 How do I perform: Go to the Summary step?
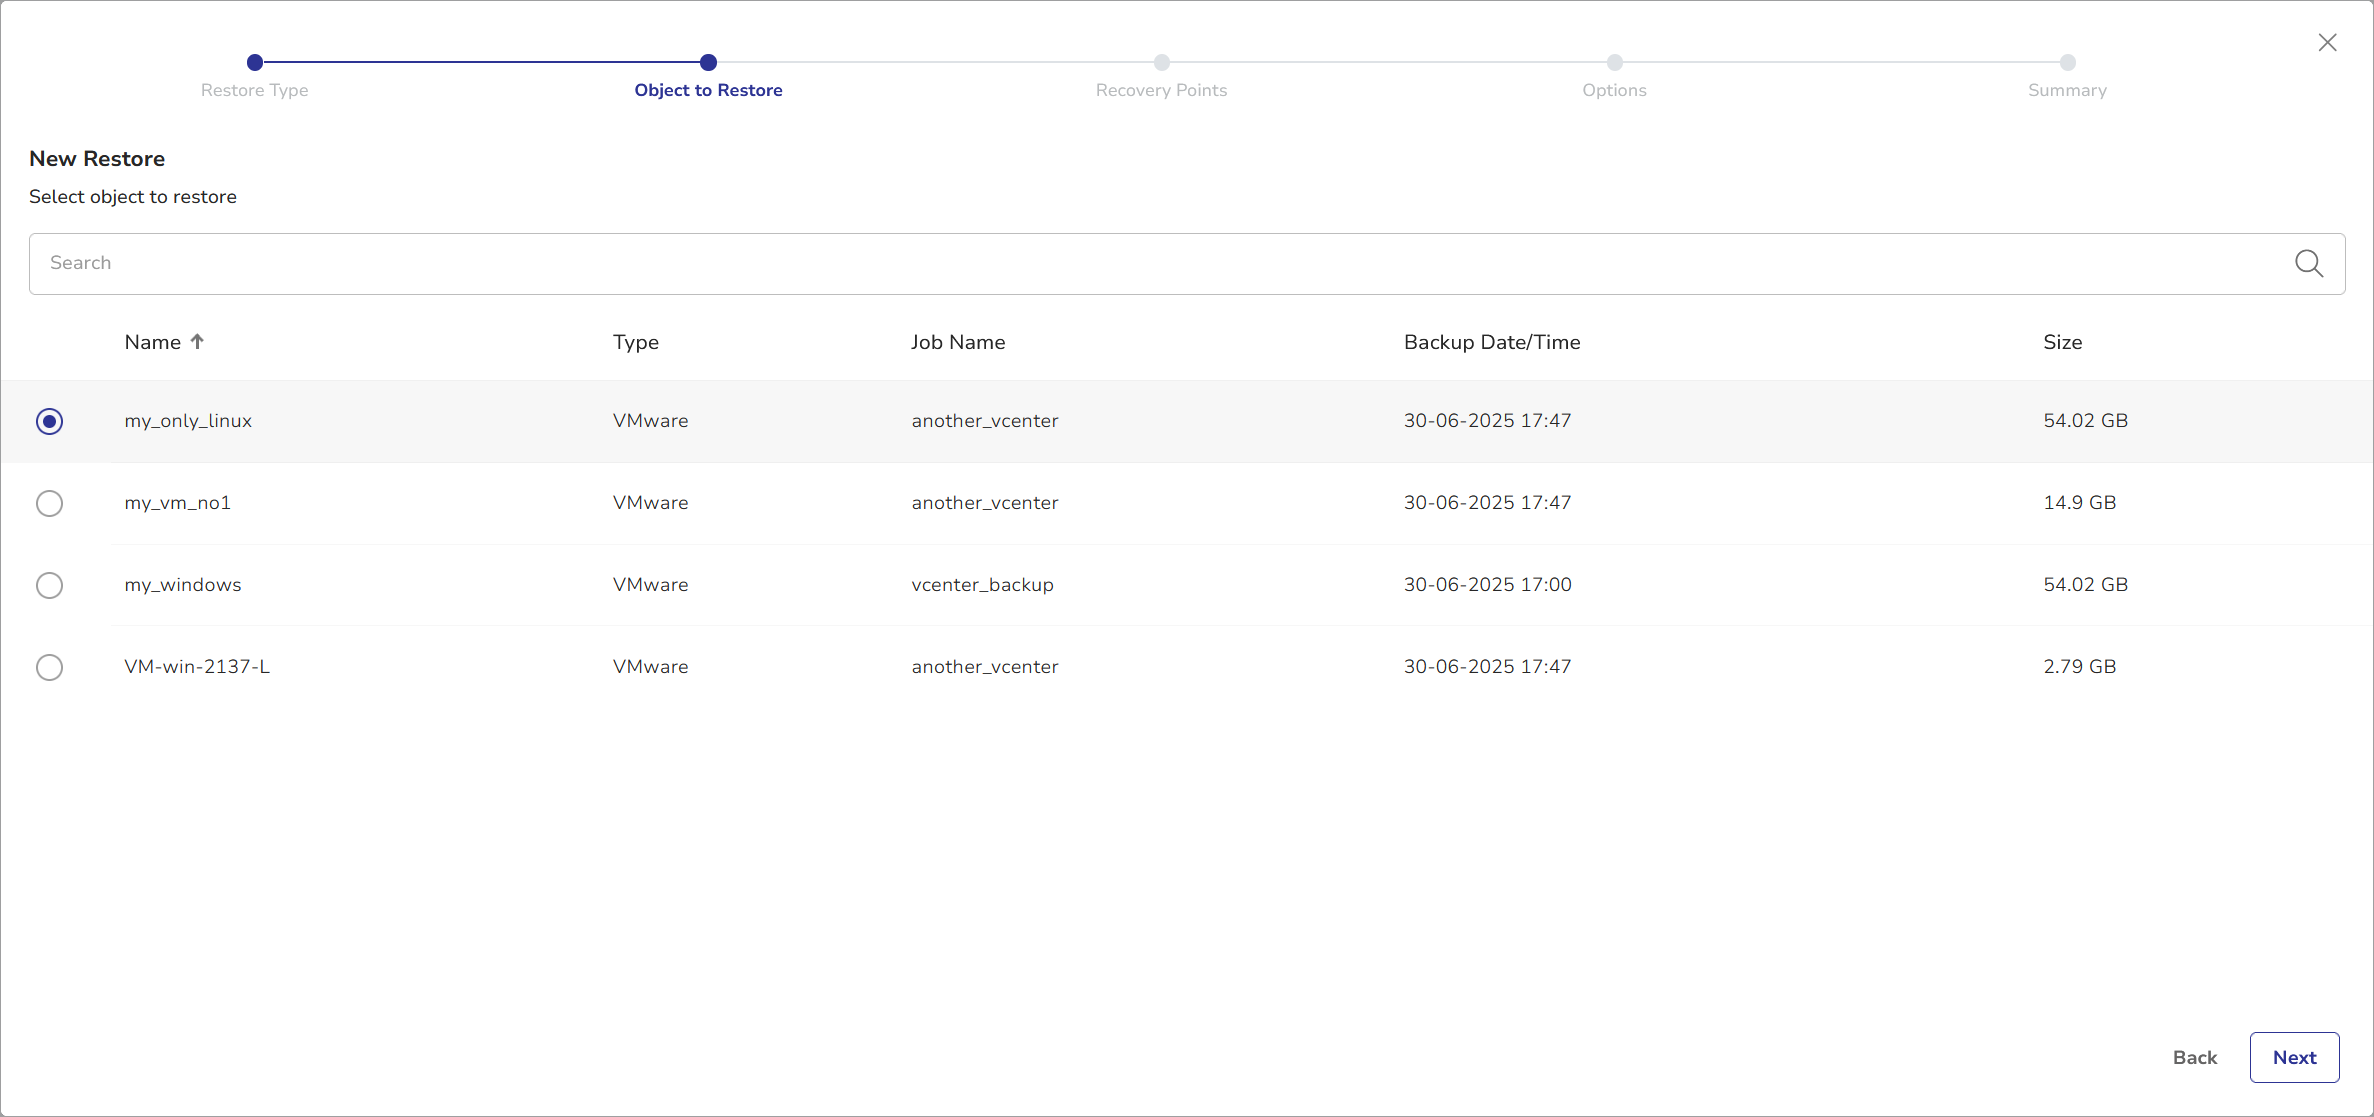coord(2067,63)
